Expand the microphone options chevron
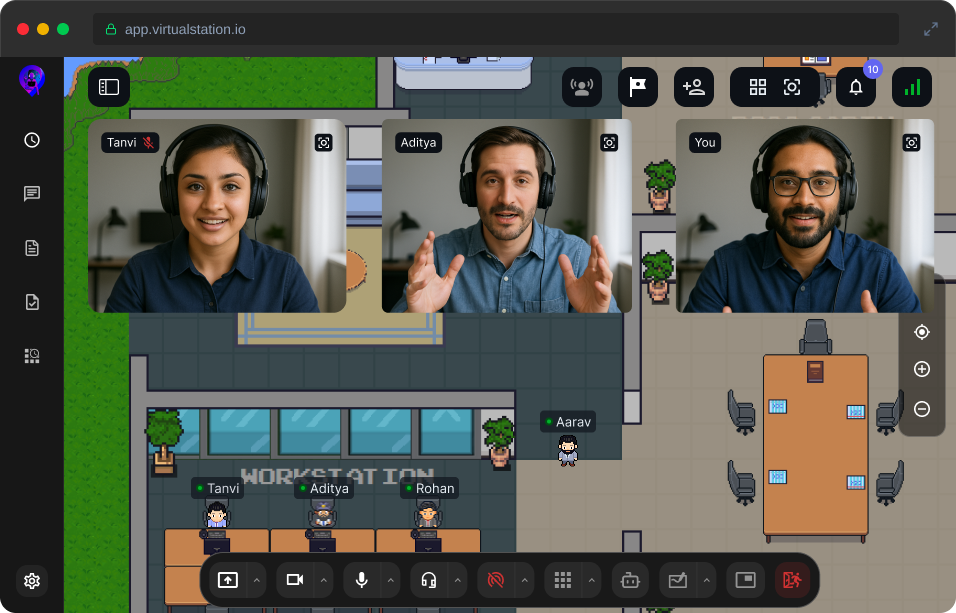 (390, 580)
